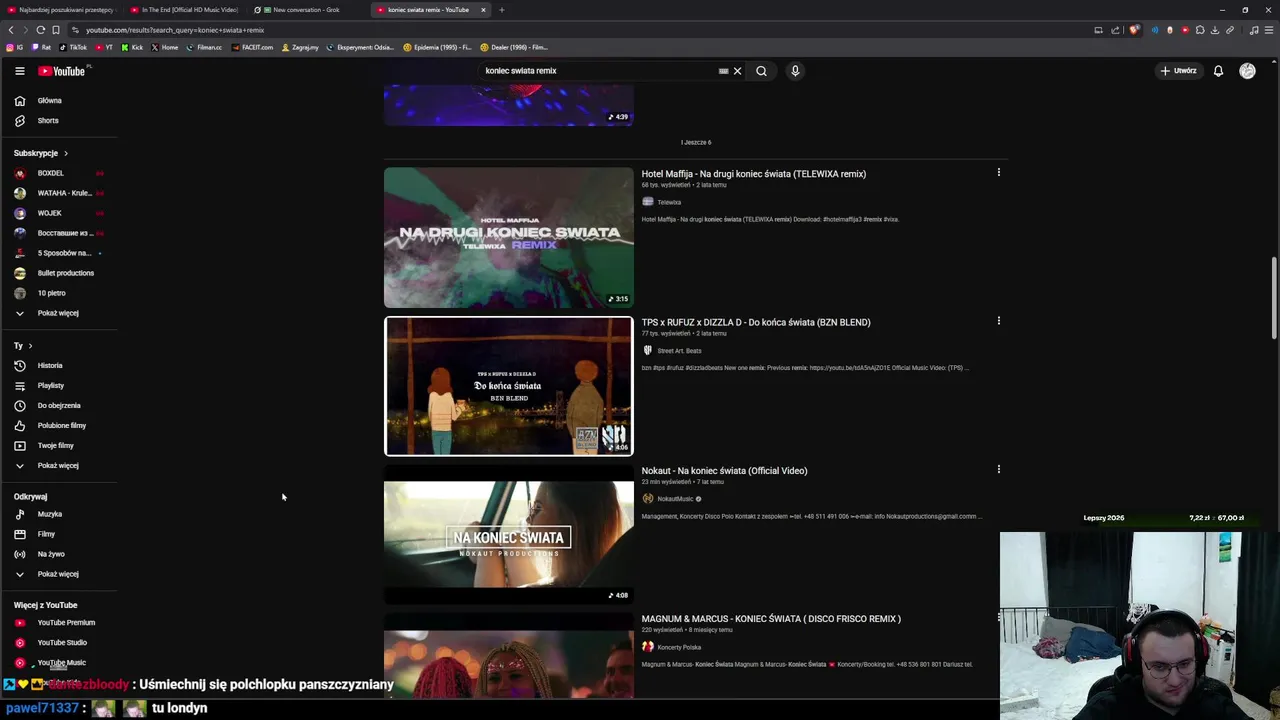This screenshot has height=720, width=1280.
Task: Click the YouTube logo
Action: point(62,71)
